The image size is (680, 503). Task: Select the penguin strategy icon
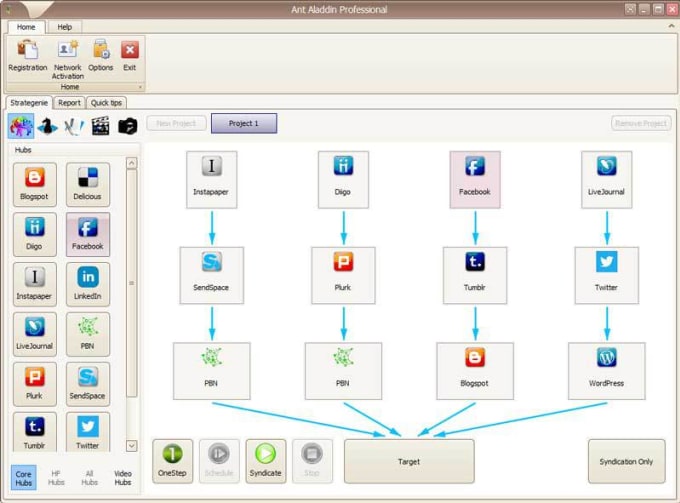tap(47, 126)
